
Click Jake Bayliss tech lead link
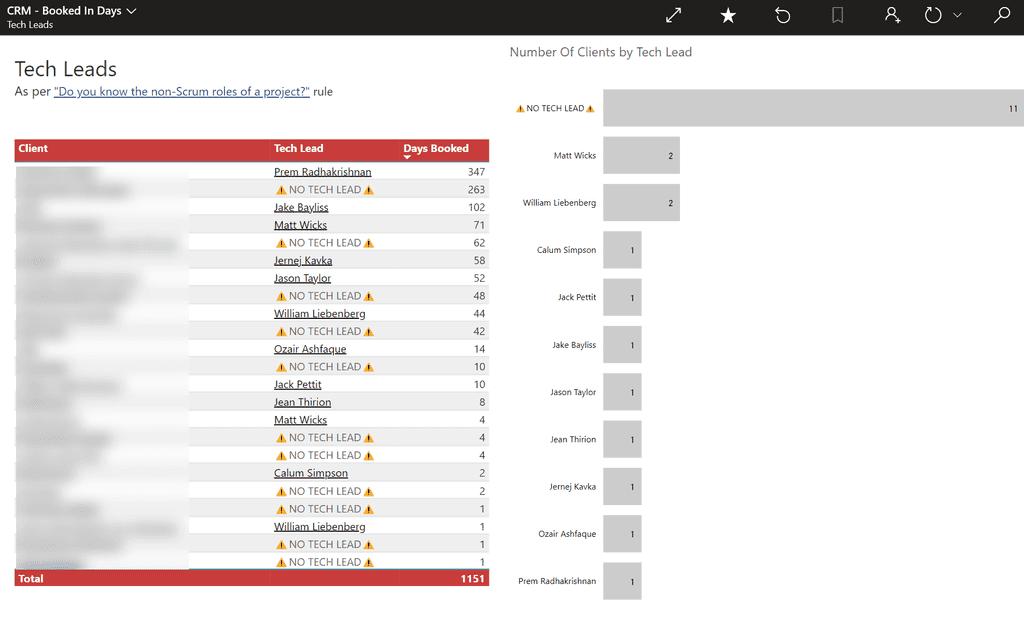pyautogui.click(x=301, y=208)
